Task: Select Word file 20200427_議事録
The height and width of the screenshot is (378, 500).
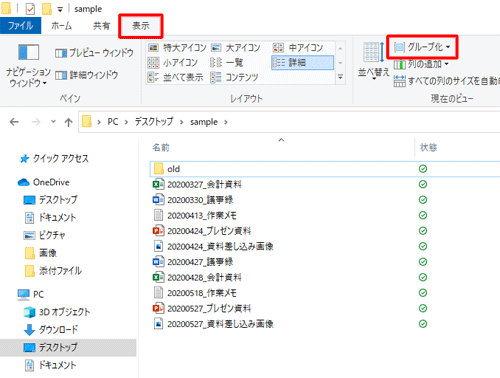Action: pos(200,262)
